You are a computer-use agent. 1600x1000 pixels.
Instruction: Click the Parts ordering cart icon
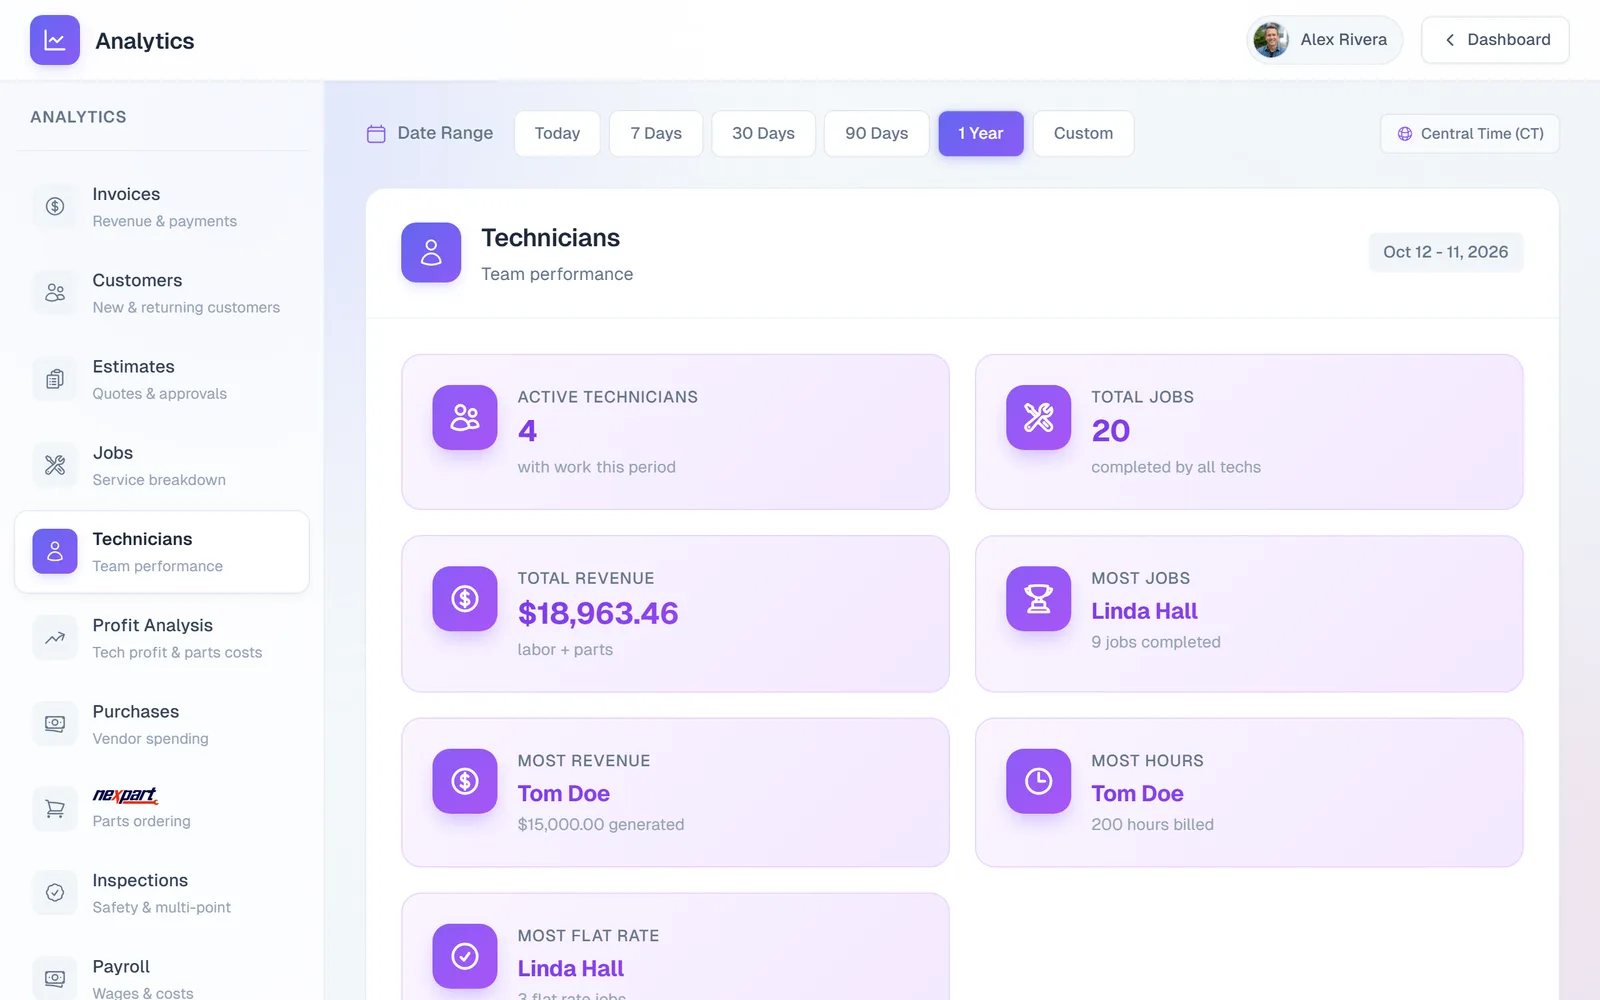(55, 809)
